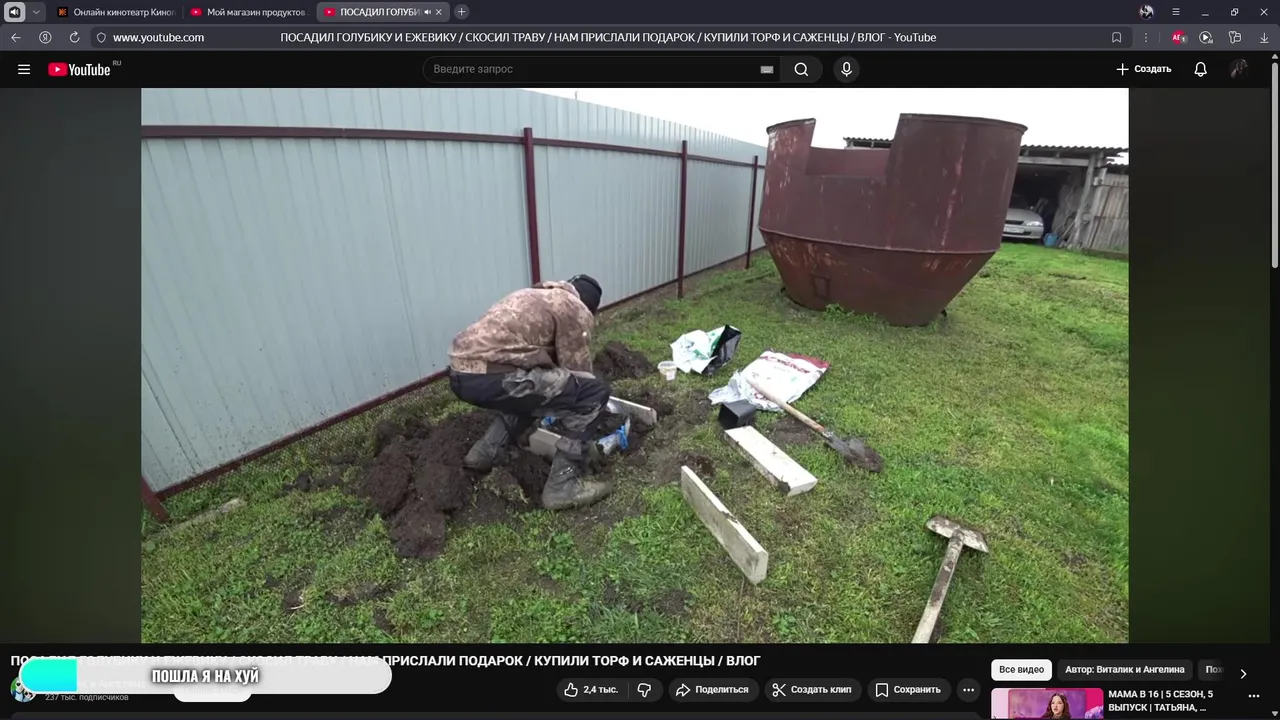Image resolution: width=1280 pixels, height=720 pixels.
Task: Like the video (2,4 тыс.)
Action: 590,690
